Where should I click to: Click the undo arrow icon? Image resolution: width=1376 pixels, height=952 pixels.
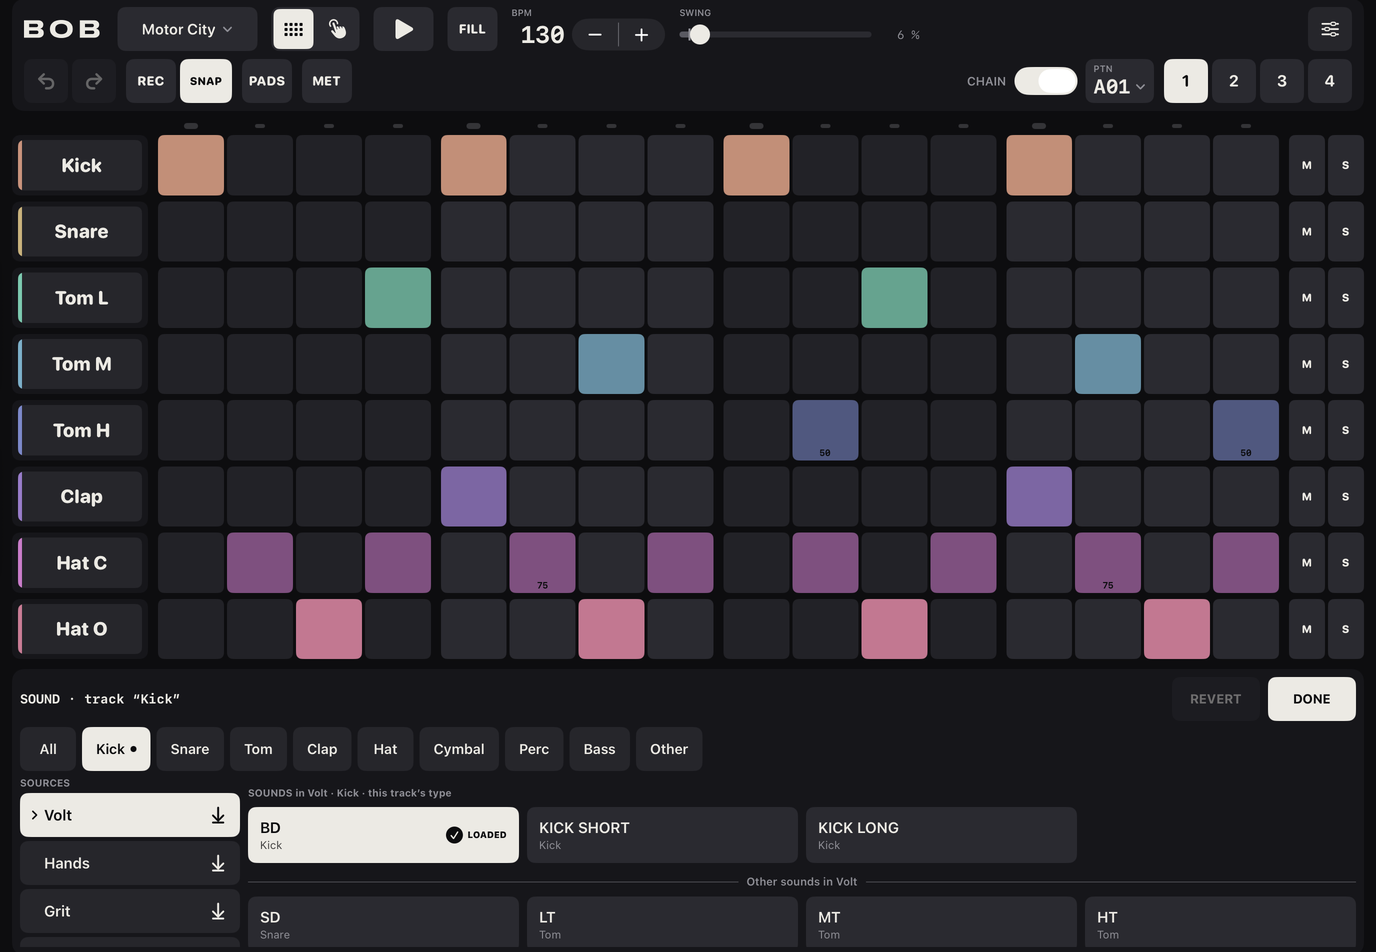click(46, 81)
